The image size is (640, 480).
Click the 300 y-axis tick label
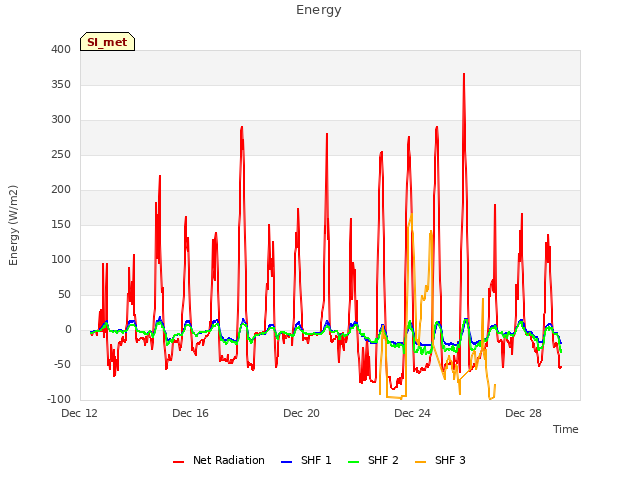click(x=61, y=120)
